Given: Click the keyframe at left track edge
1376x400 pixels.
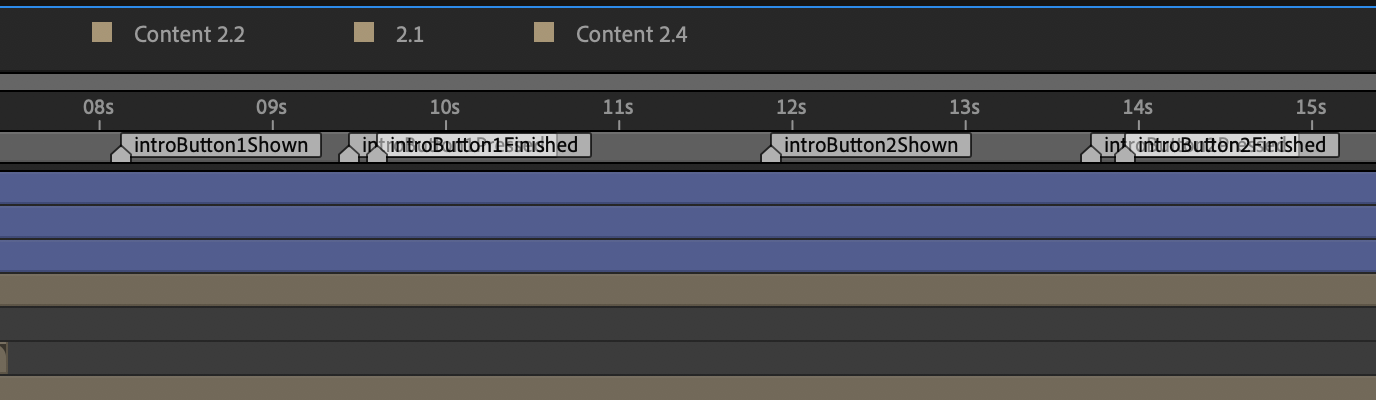Looking at the screenshot, I should pyautogui.click(x=3, y=357).
